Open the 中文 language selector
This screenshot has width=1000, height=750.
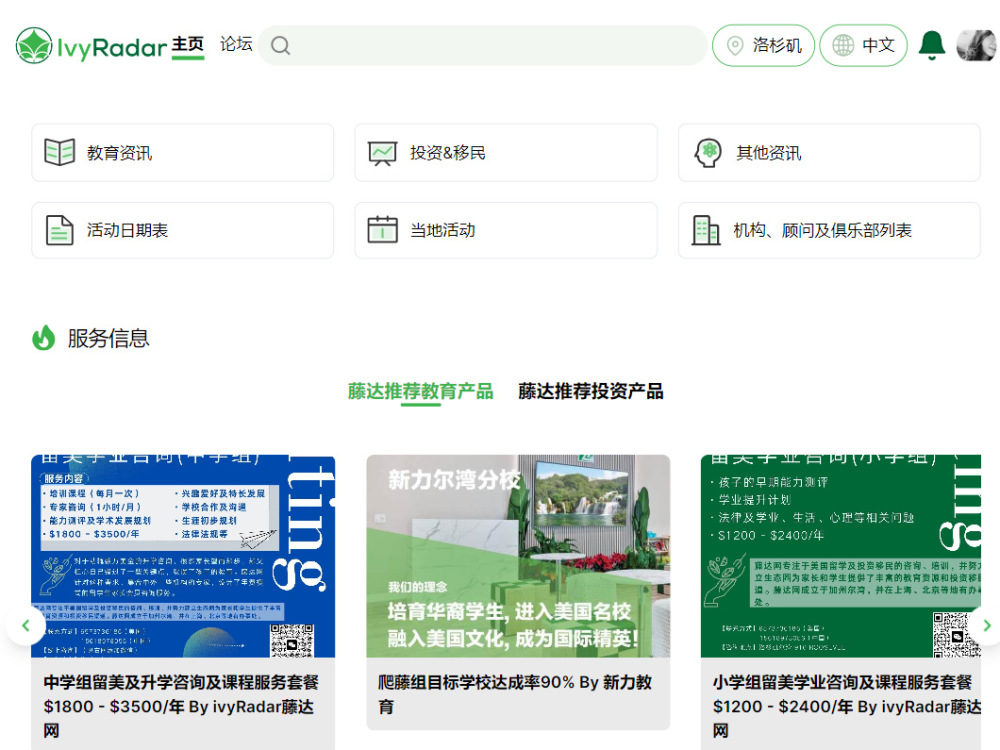(x=863, y=45)
